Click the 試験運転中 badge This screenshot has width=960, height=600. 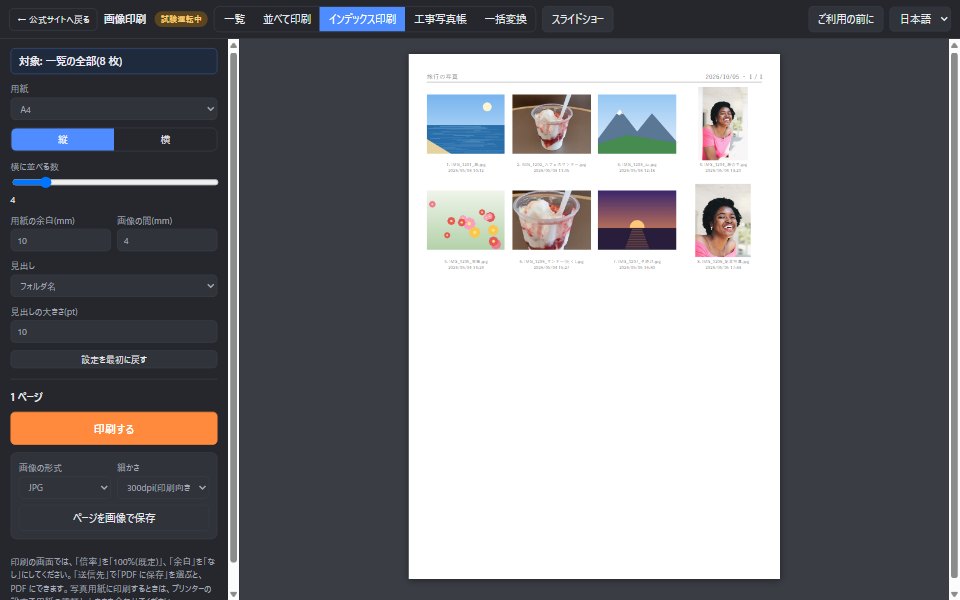coord(181,19)
